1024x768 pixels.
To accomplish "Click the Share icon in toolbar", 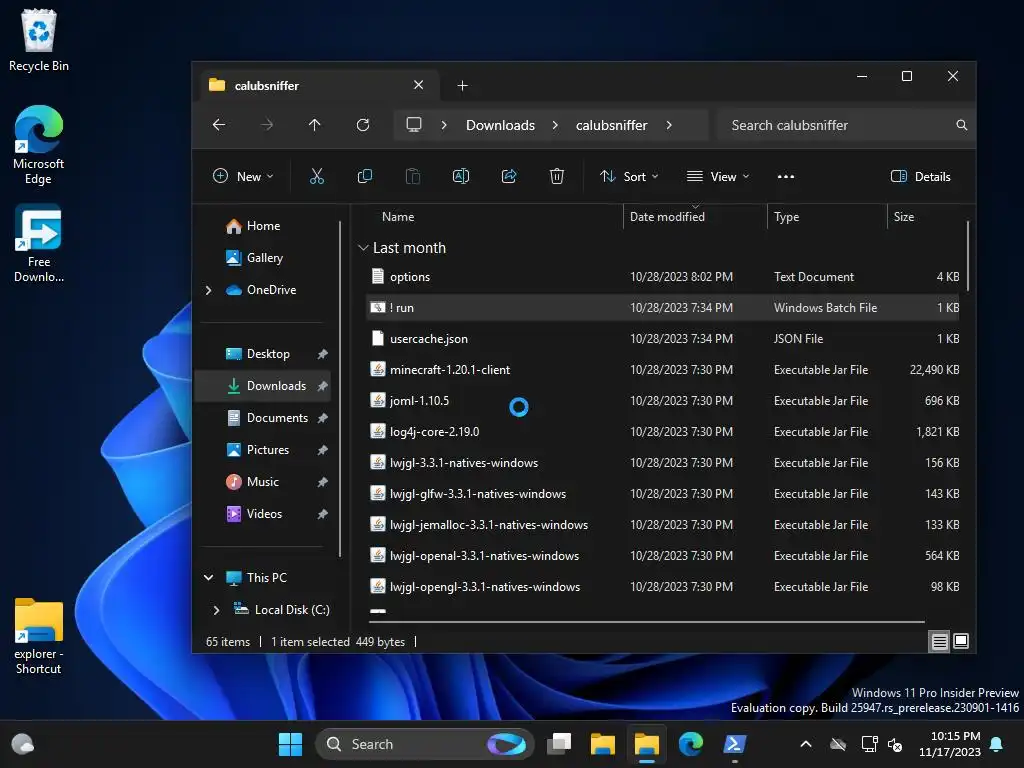I will tap(509, 176).
